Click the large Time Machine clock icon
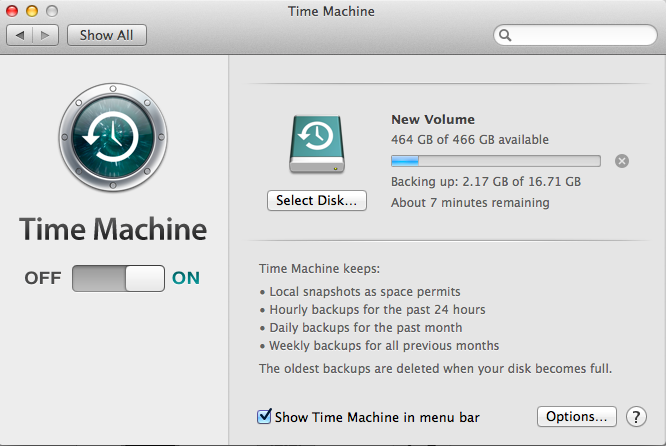The image size is (666, 446). [x=113, y=137]
